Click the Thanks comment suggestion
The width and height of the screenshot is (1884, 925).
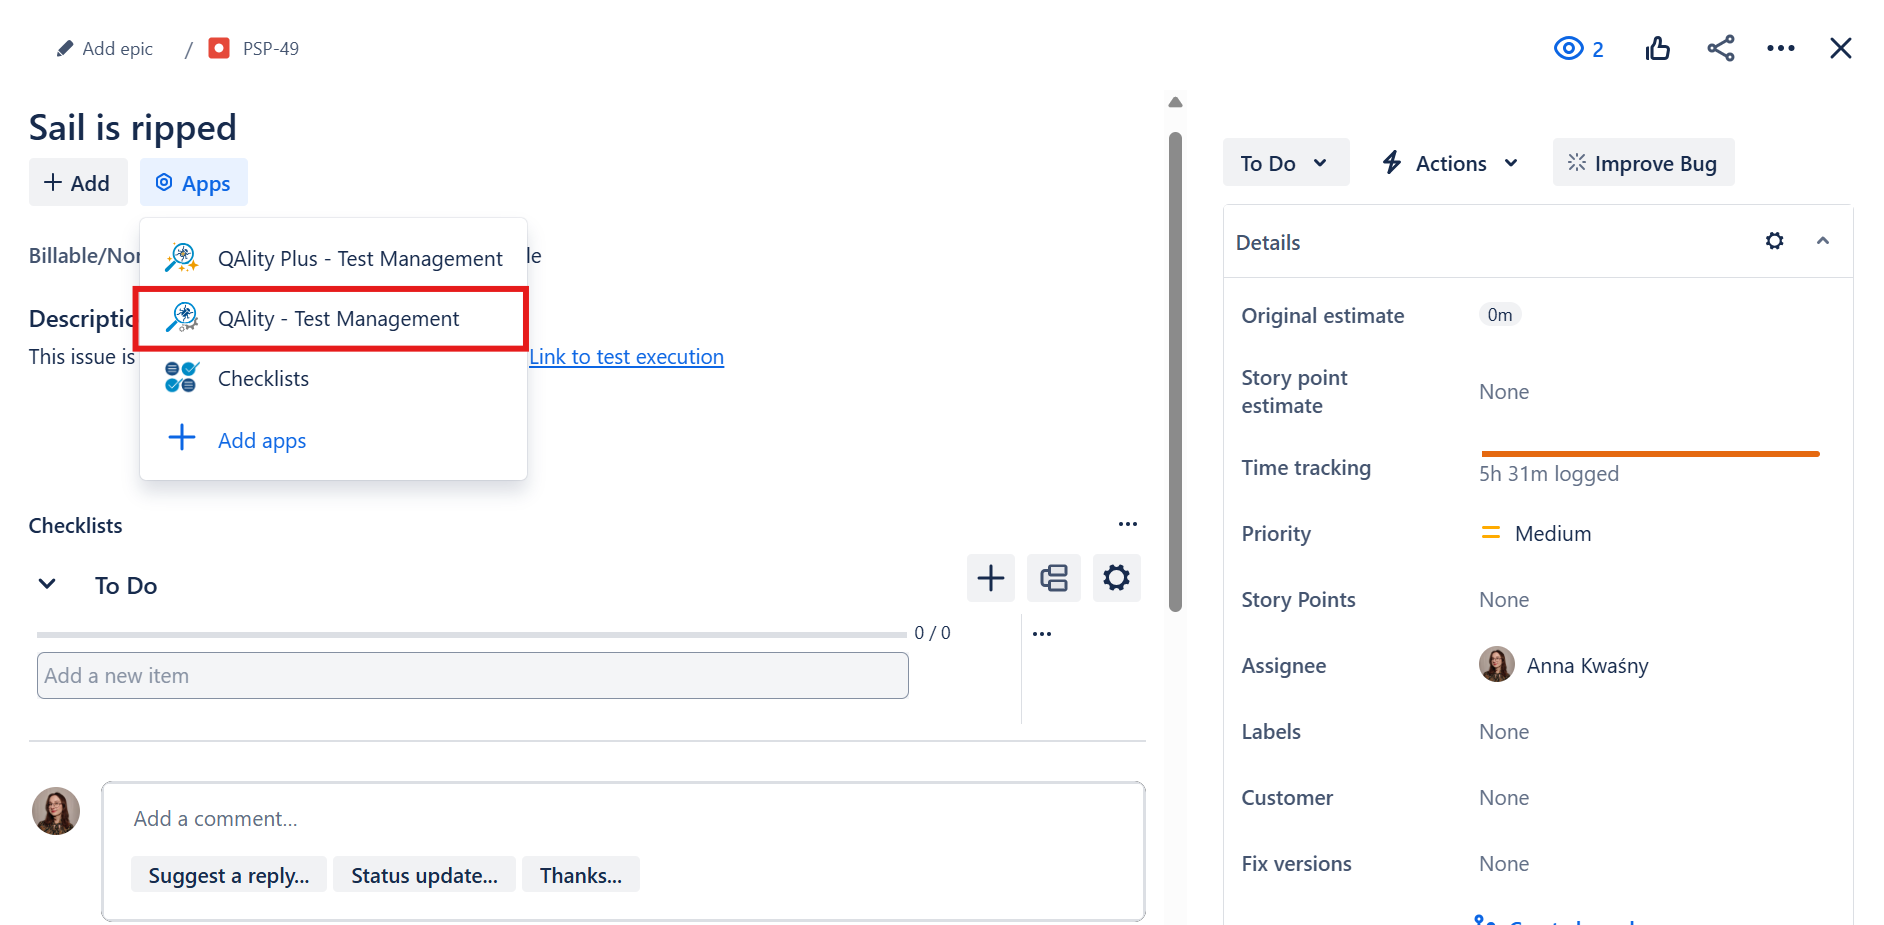(581, 875)
